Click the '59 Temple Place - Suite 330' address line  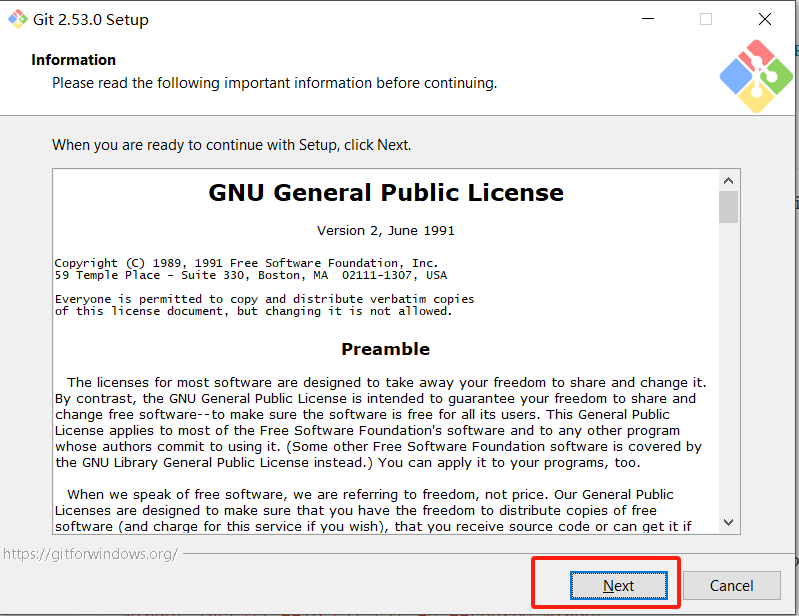tap(251, 275)
